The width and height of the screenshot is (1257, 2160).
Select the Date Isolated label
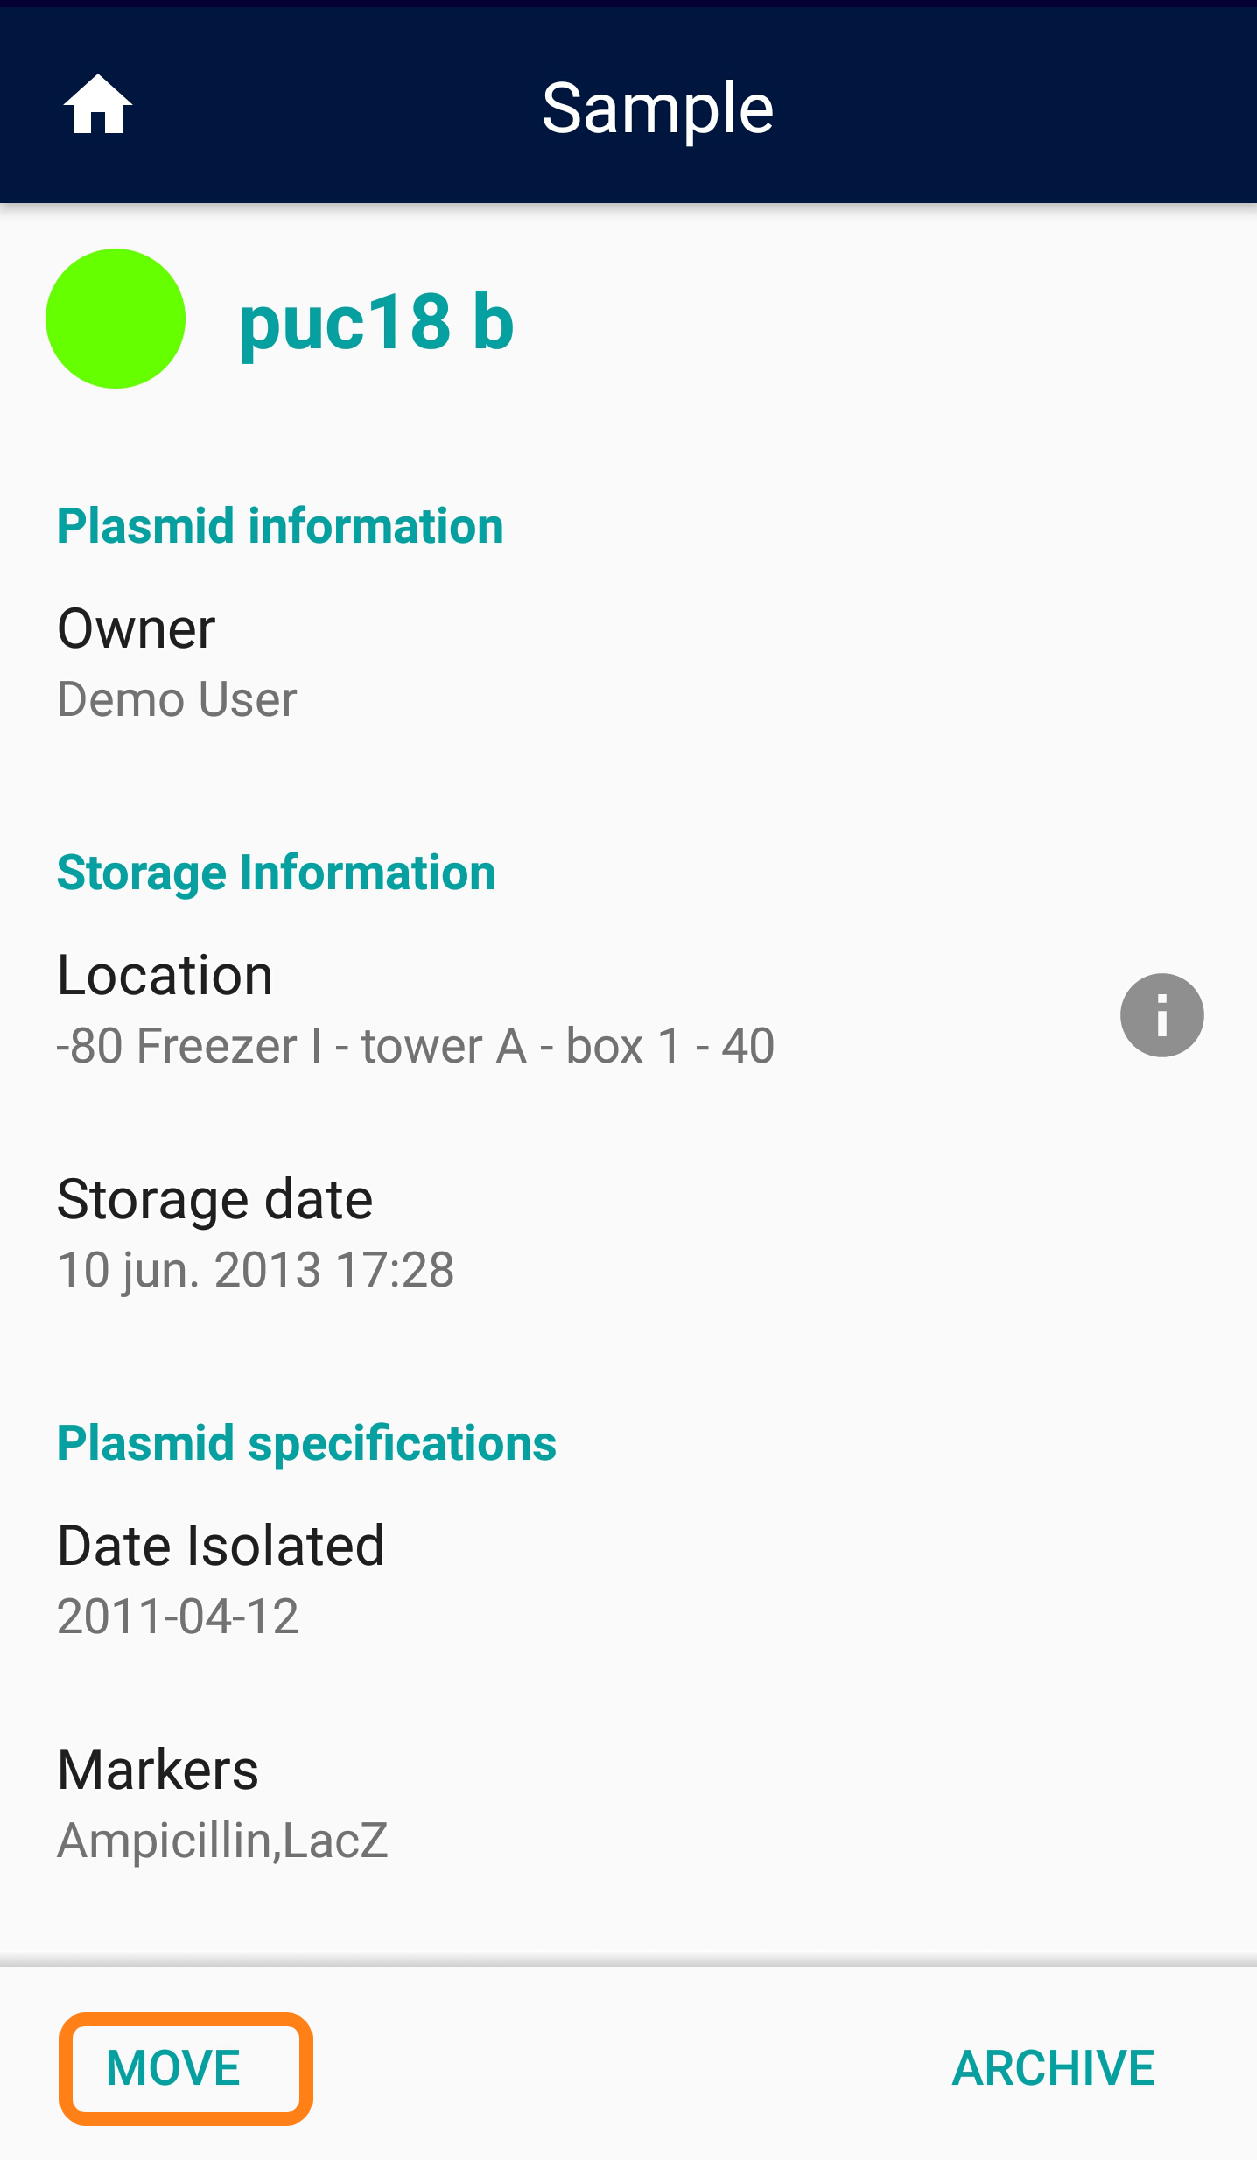coord(221,1546)
